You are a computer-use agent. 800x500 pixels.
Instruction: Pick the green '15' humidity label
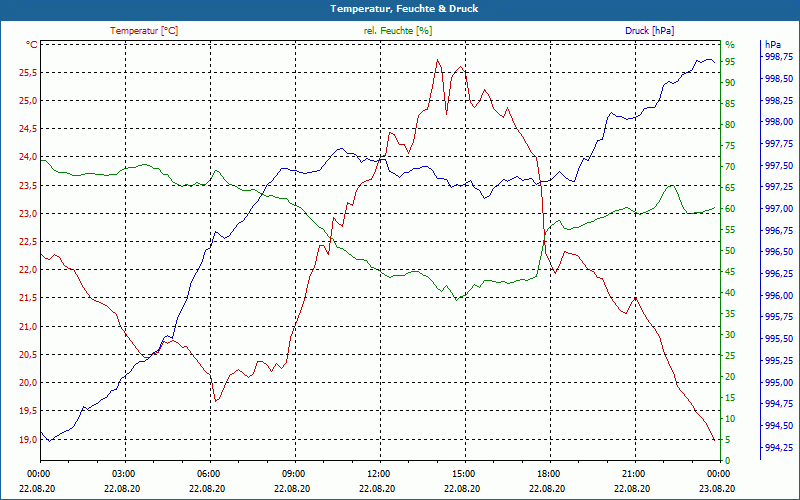pyautogui.click(x=730, y=397)
